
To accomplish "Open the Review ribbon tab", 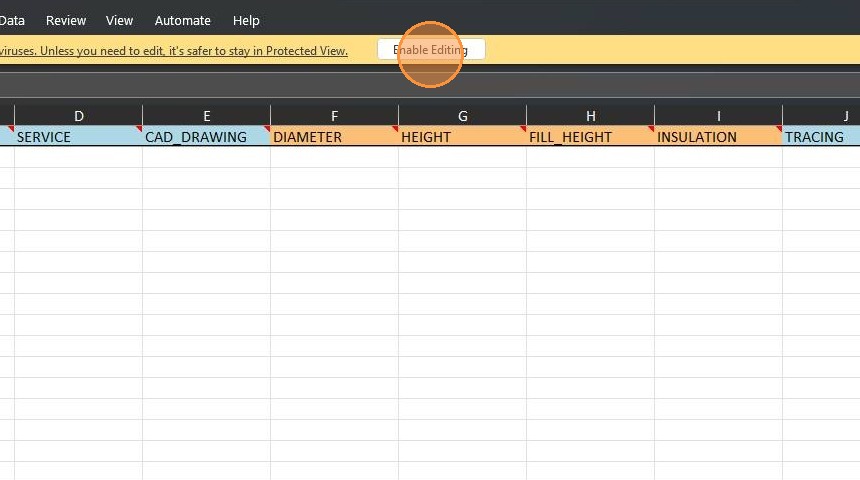I will pyautogui.click(x=66, y=21).
